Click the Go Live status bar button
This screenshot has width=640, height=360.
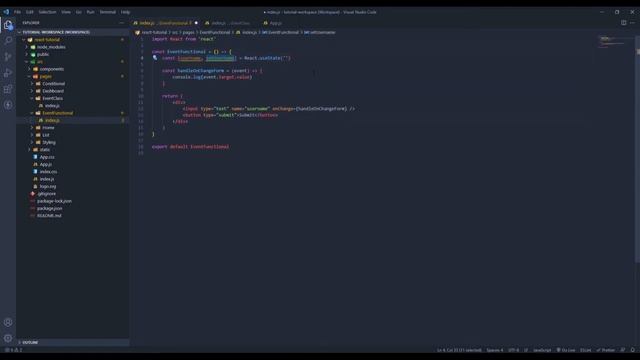[566, 350]
